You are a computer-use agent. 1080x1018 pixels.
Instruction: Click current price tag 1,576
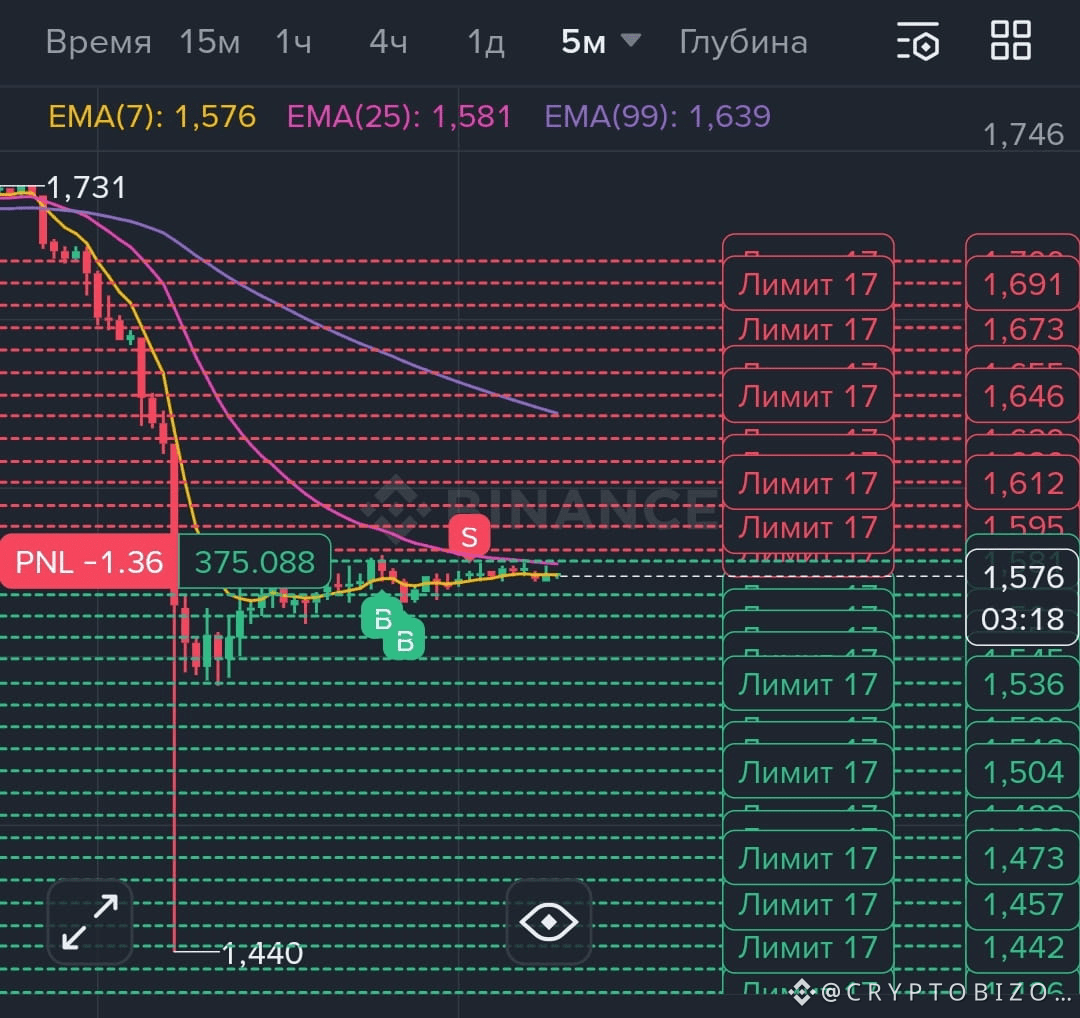1023,577
